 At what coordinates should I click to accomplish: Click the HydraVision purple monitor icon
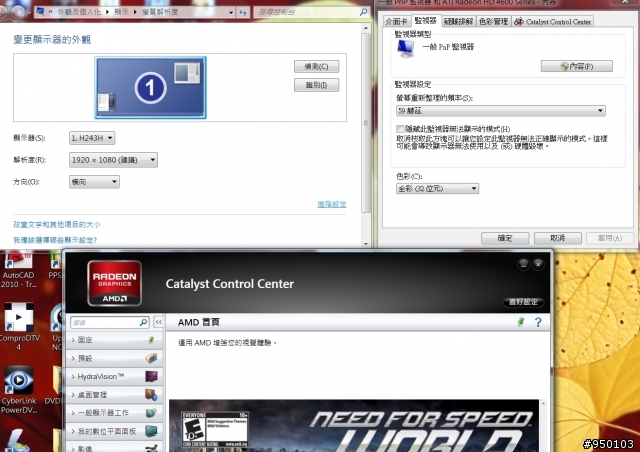coord(151,376)
